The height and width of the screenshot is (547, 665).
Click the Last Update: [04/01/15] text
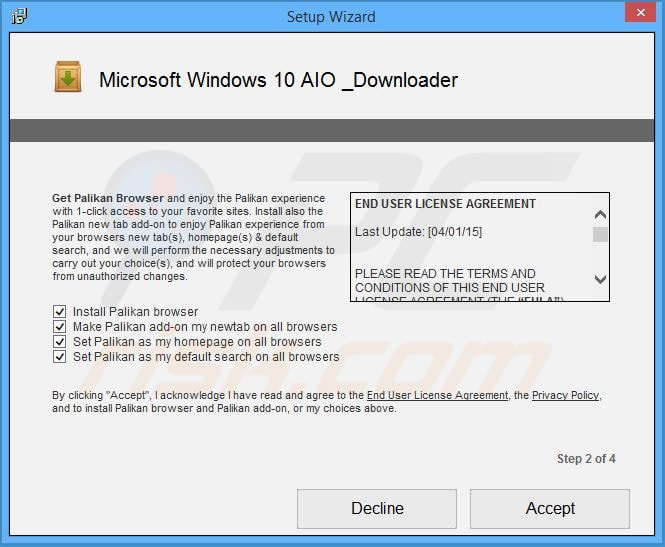pyautogui.click(x=419, y=232)
